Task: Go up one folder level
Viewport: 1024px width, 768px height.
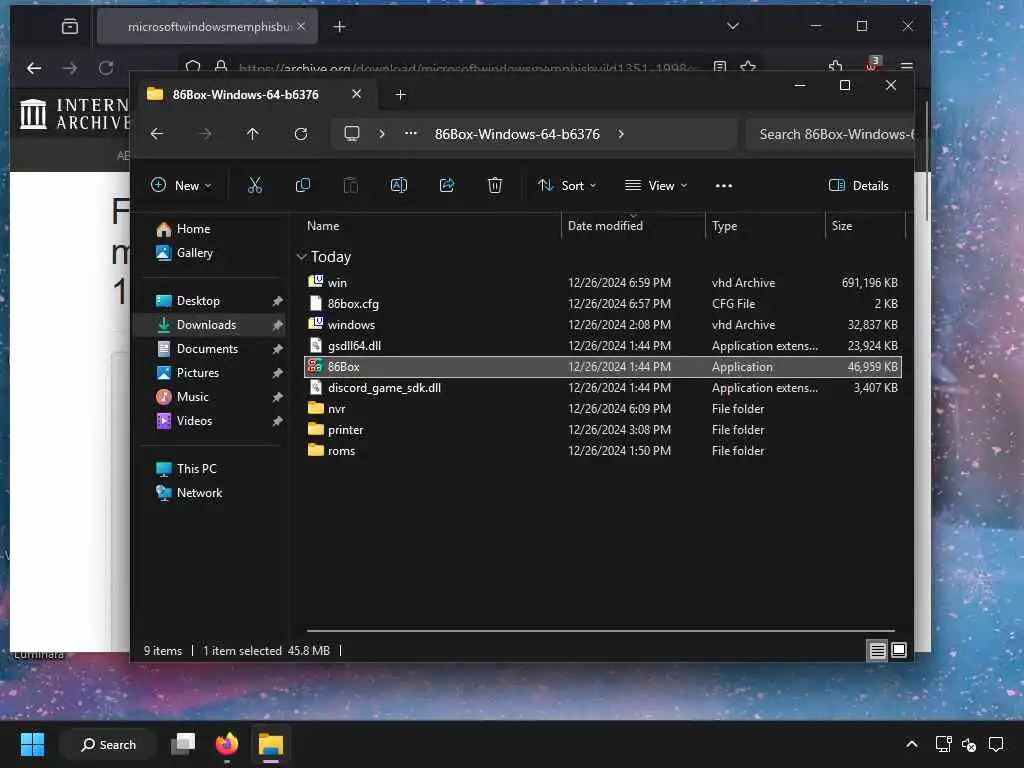Action: click(x=253, y=134)
